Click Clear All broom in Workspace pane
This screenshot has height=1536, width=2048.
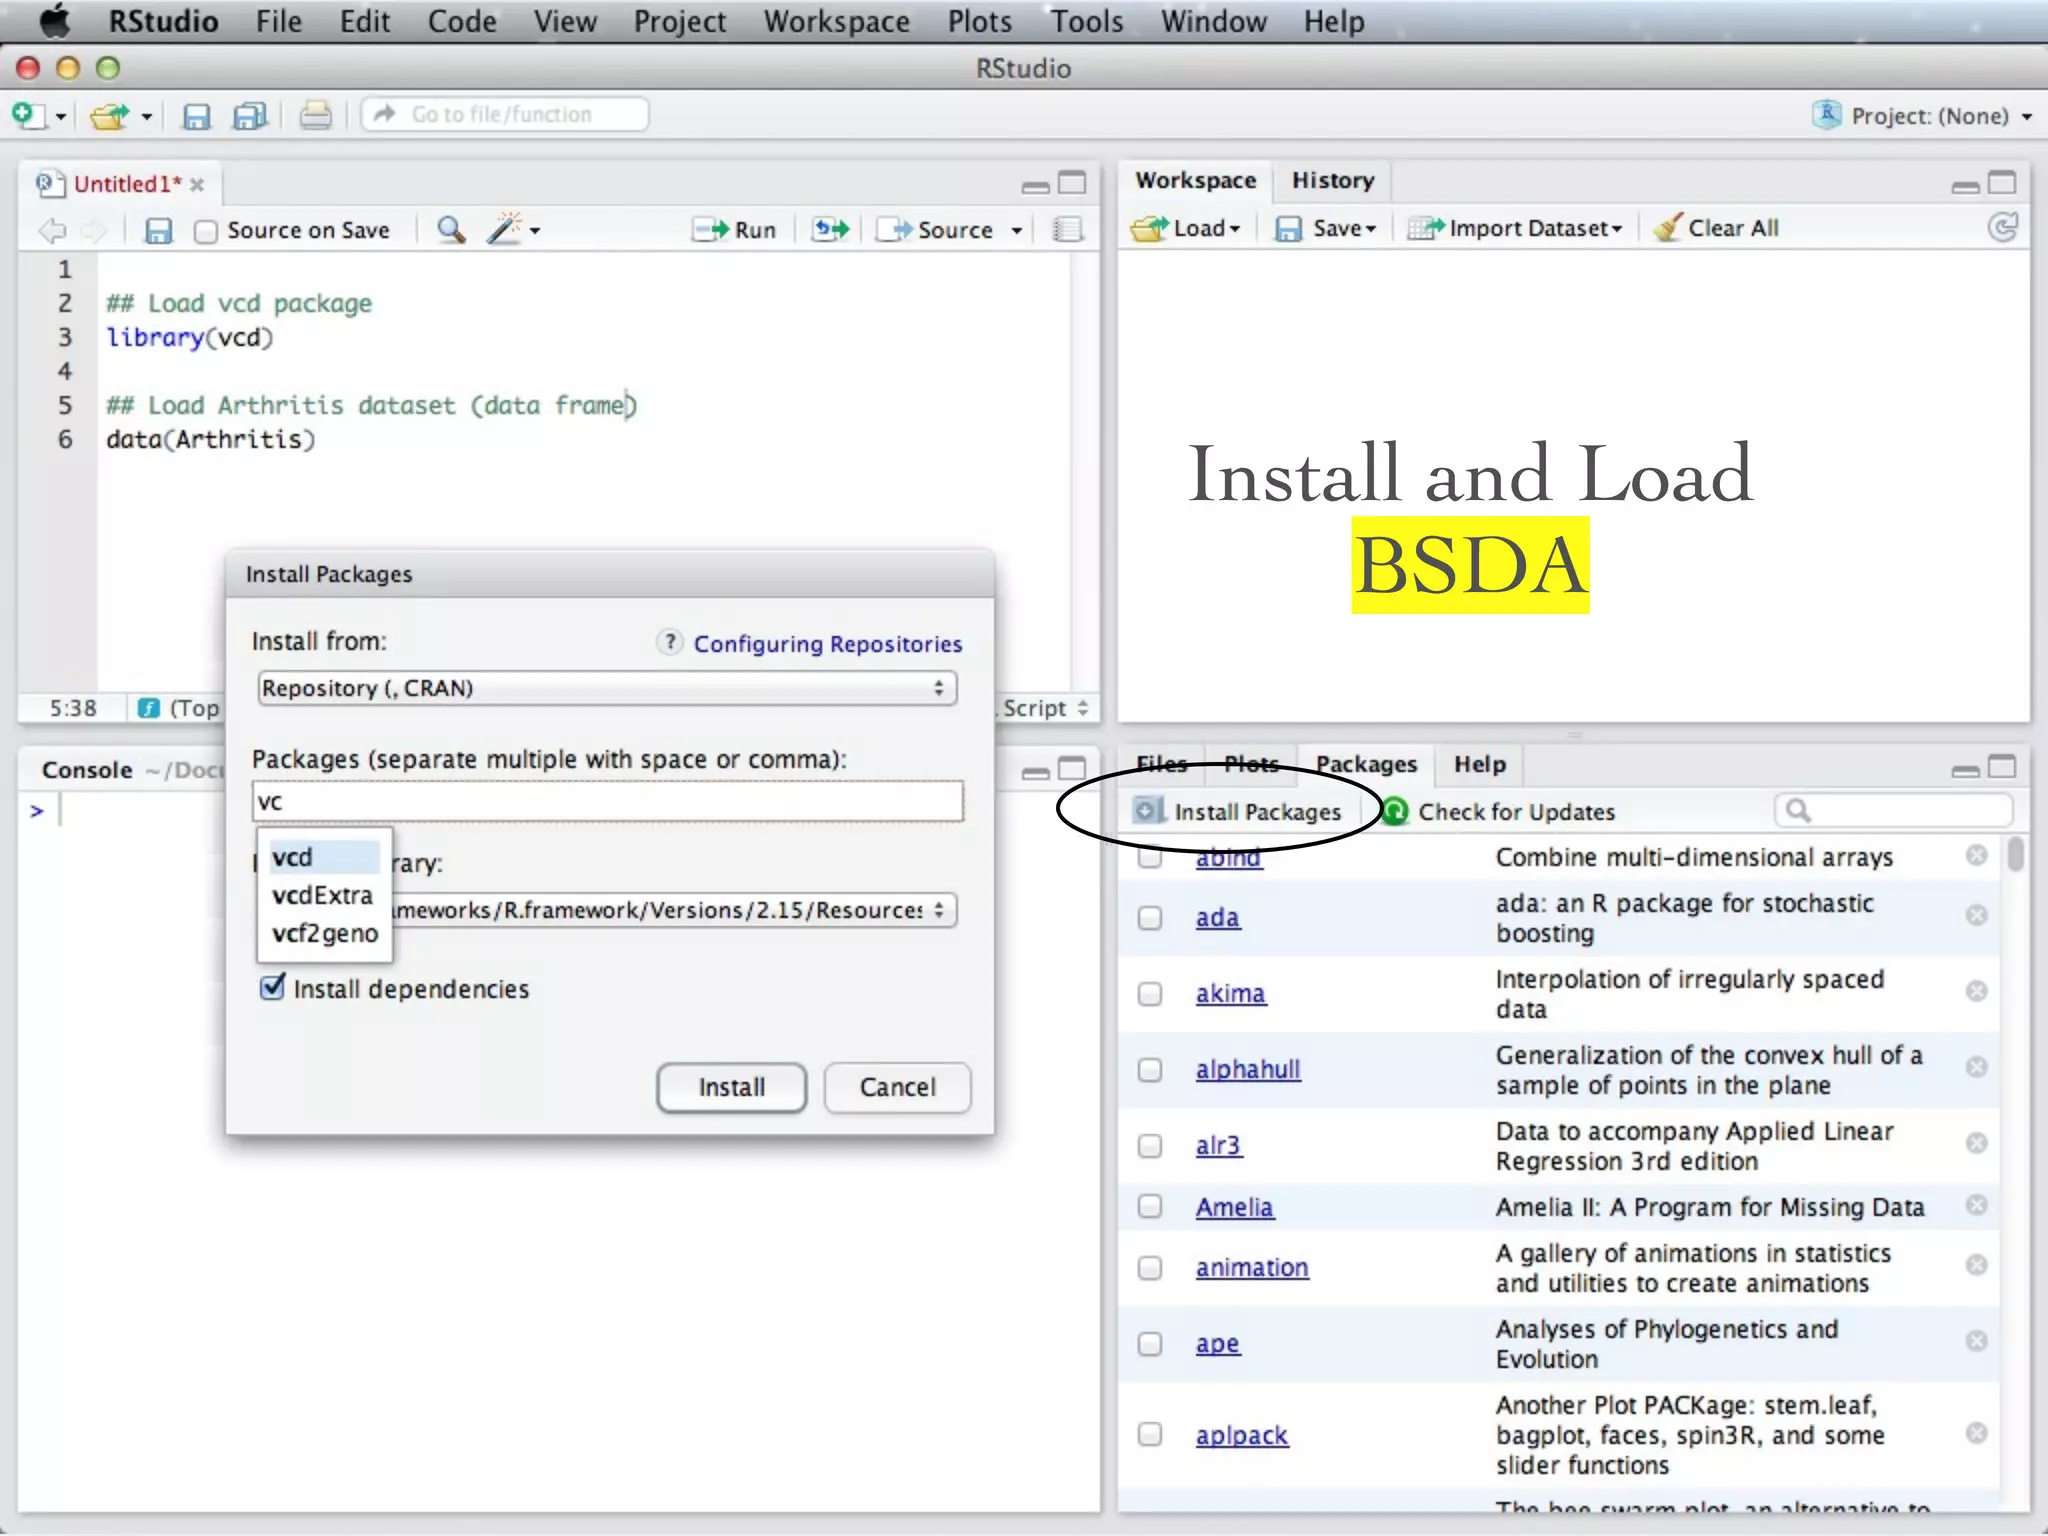click(1717, 228)
